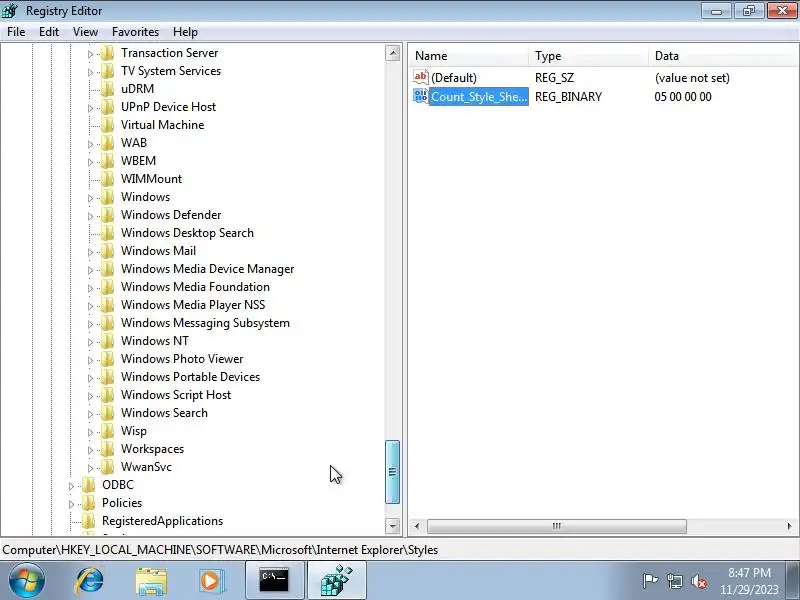The height and width of the screenshot is (600, 800).
Task: Select the ODBC tree item
Action: coord(118,485)
